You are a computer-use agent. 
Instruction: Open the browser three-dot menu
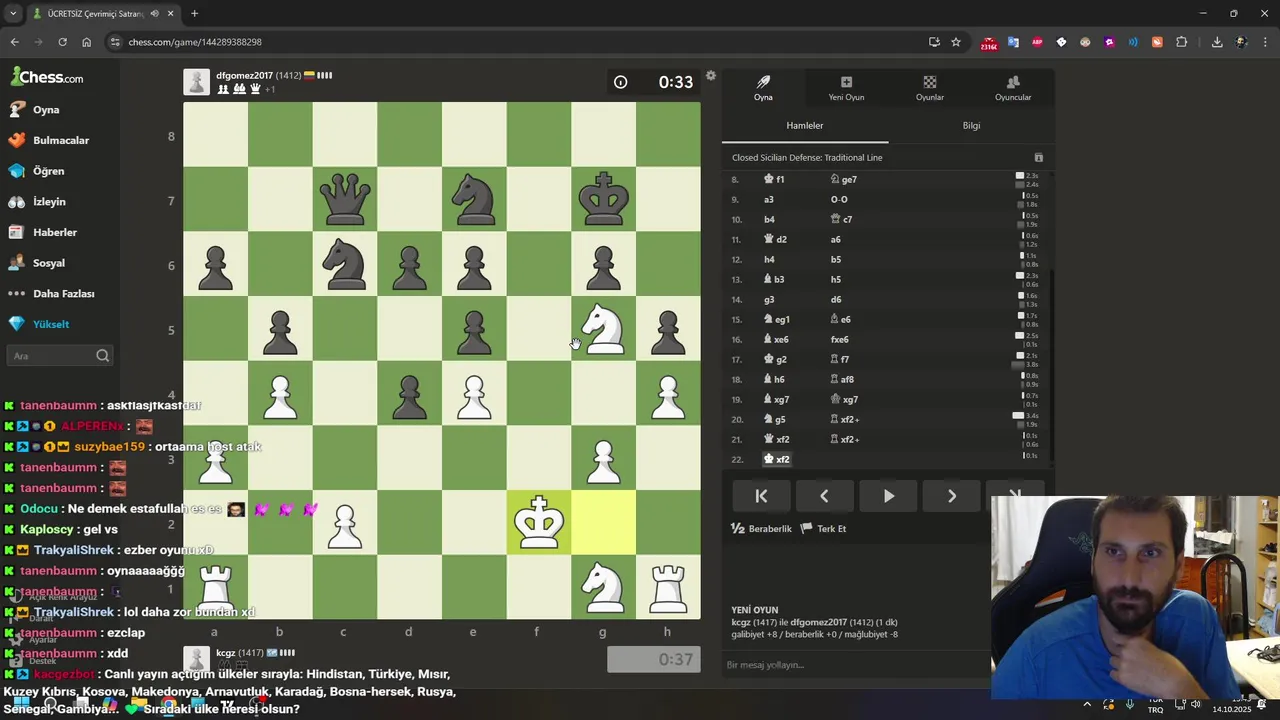click(x=1265, y=42)
